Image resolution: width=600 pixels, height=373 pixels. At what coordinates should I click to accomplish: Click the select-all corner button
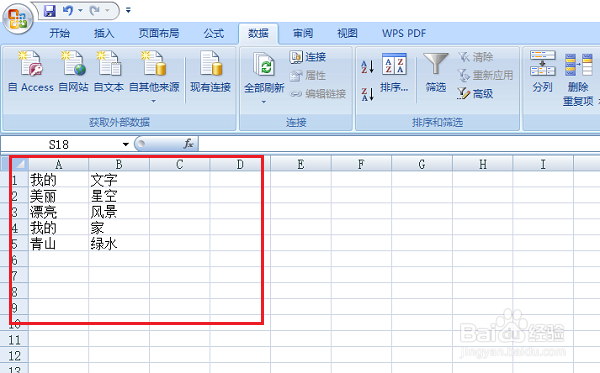coord(19,164)
